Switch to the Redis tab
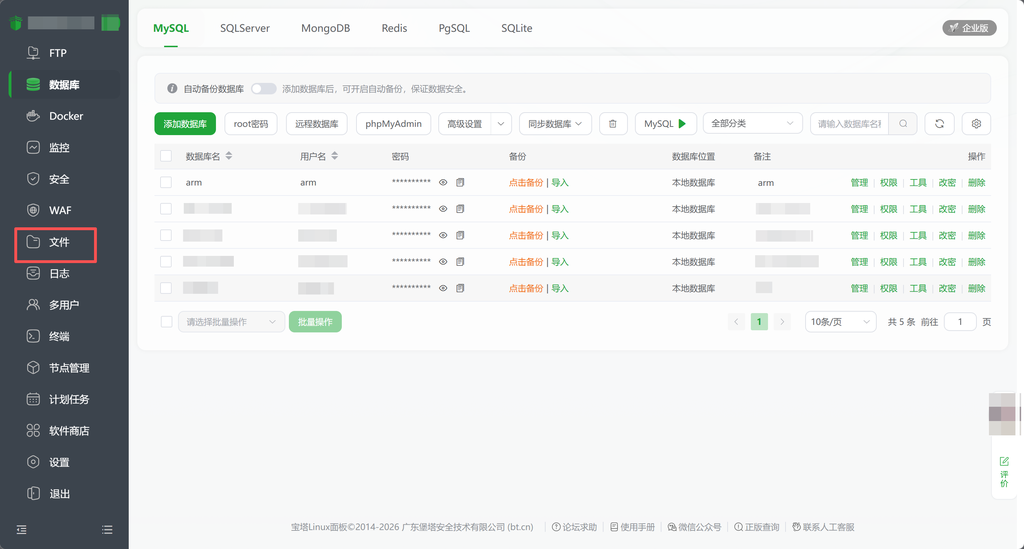This screenshot has width=1024, height=549. [394, 28]
